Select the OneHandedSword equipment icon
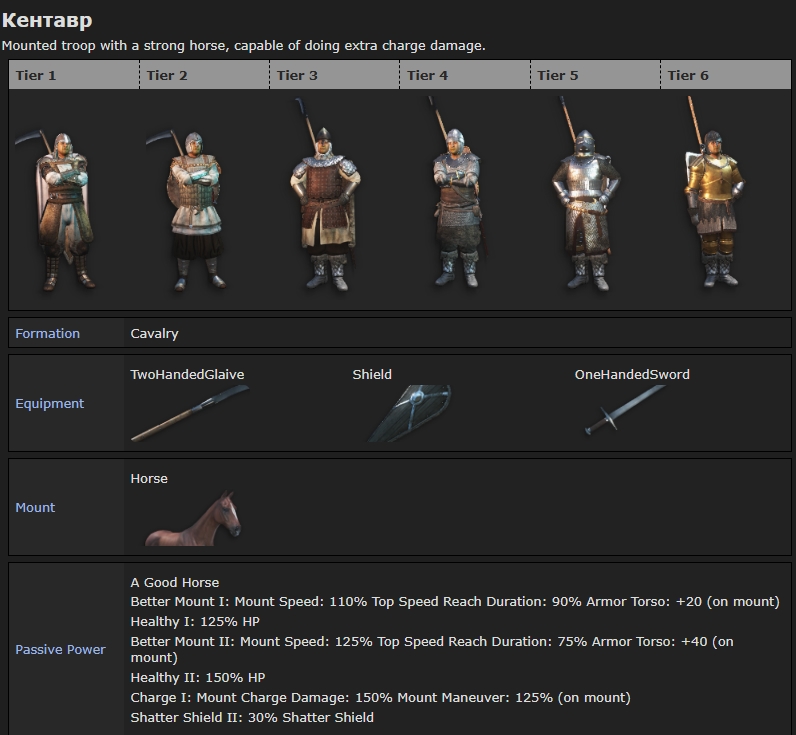Image resolution: width=796 pixels, height=735 pixels. coord(624,410)
